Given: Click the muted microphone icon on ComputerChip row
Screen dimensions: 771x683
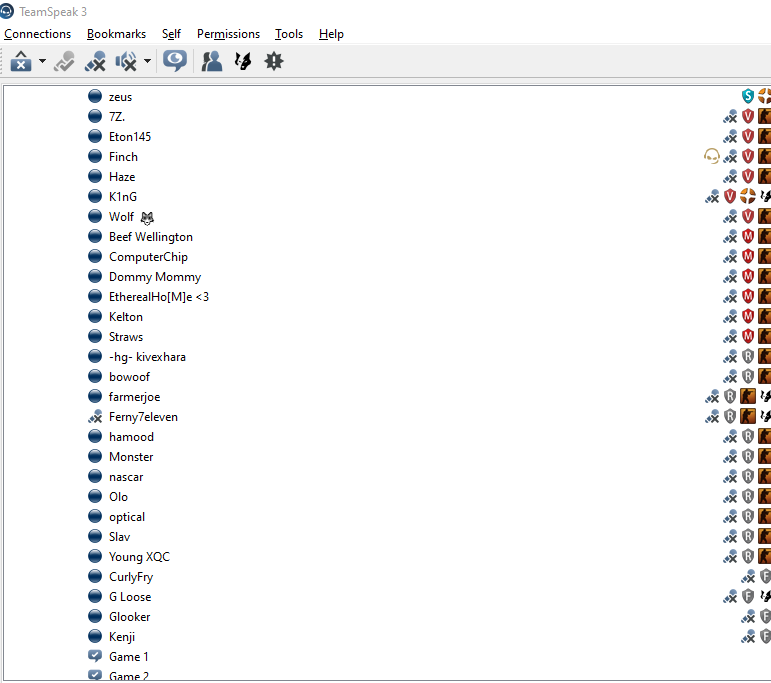Looking at the screenshot, I should pos(730,256).
